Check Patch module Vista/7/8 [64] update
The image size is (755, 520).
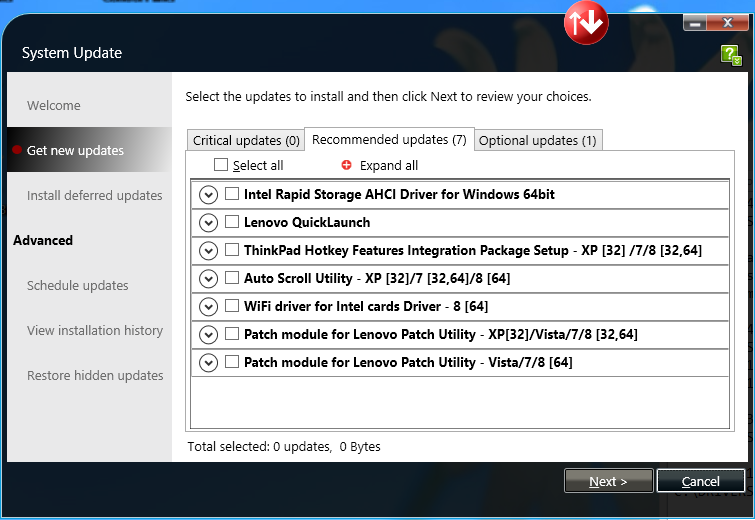(x=232, y=361)
